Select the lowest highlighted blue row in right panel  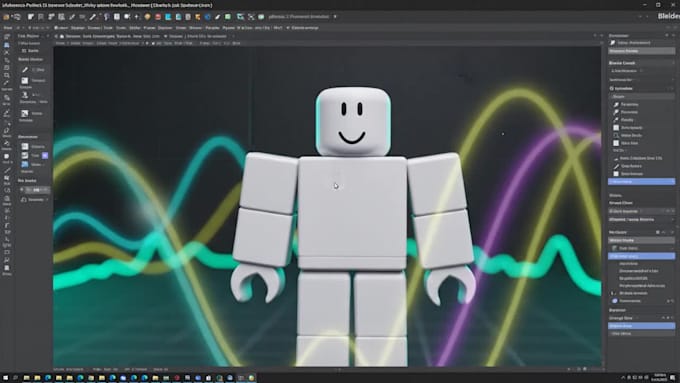tap(641, 326)
